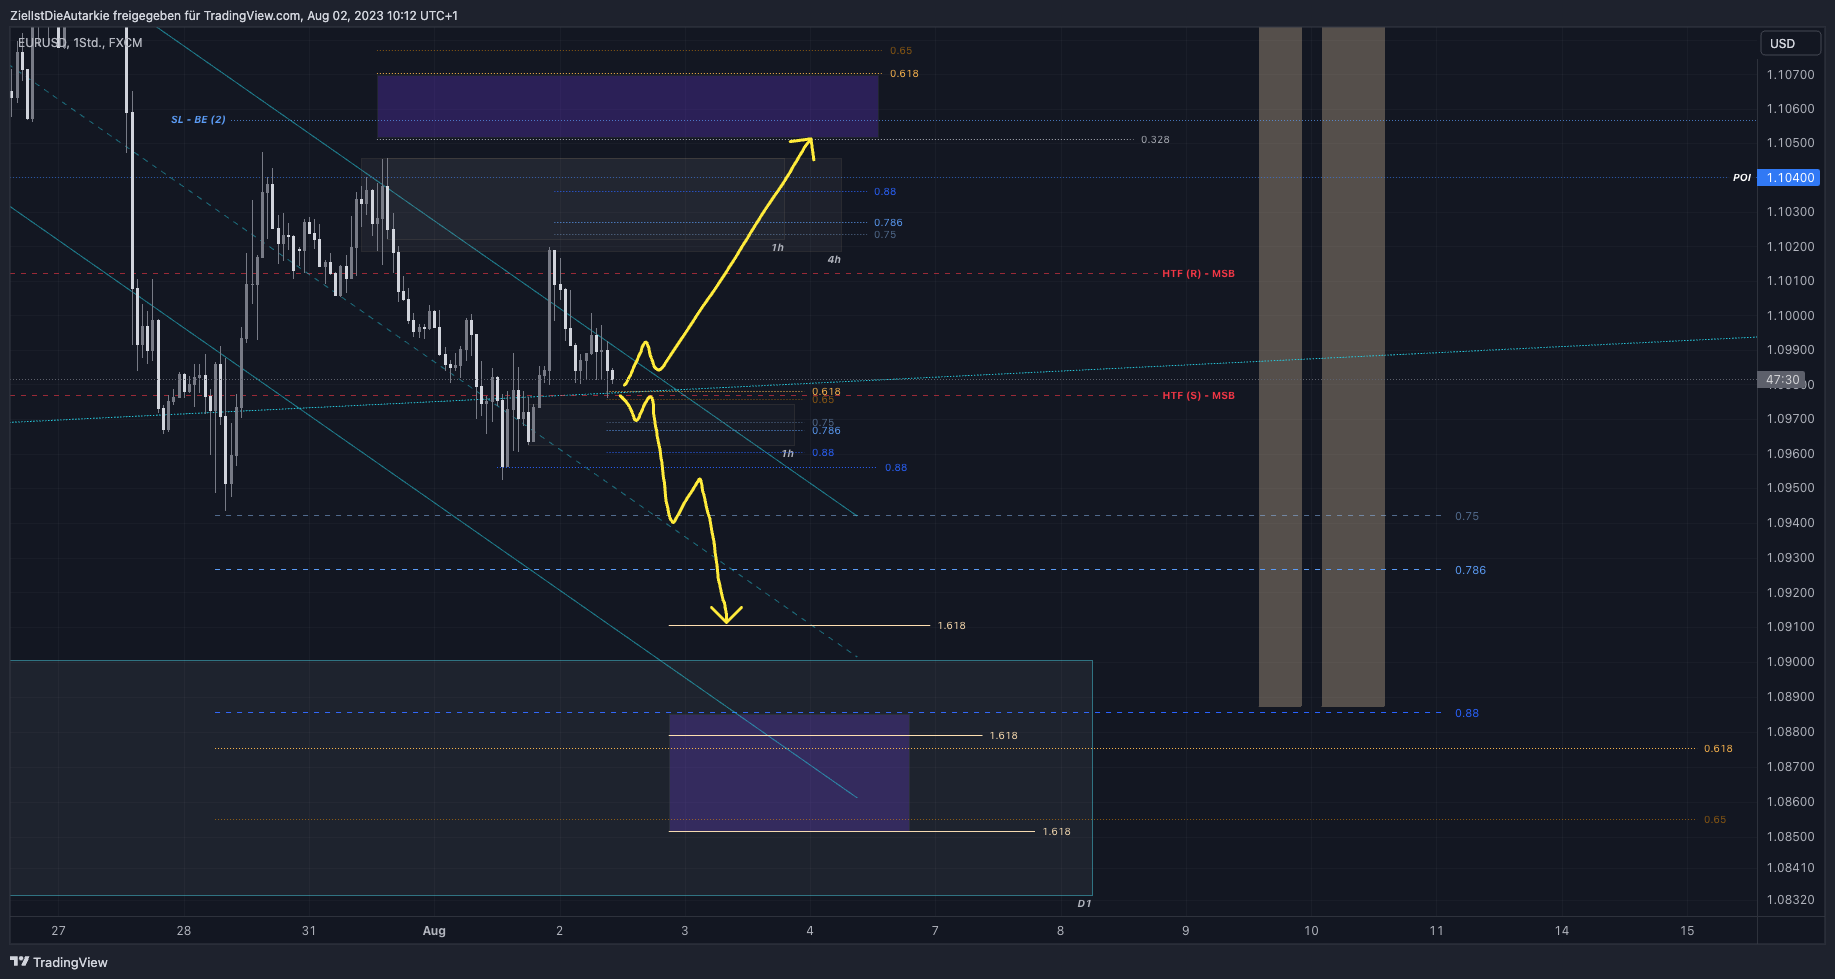Image resolution: width=1835 pixels, height=979 pixels.
Task: Click the 1.10600 price on the price scale
Action: tap(1790, 109)
